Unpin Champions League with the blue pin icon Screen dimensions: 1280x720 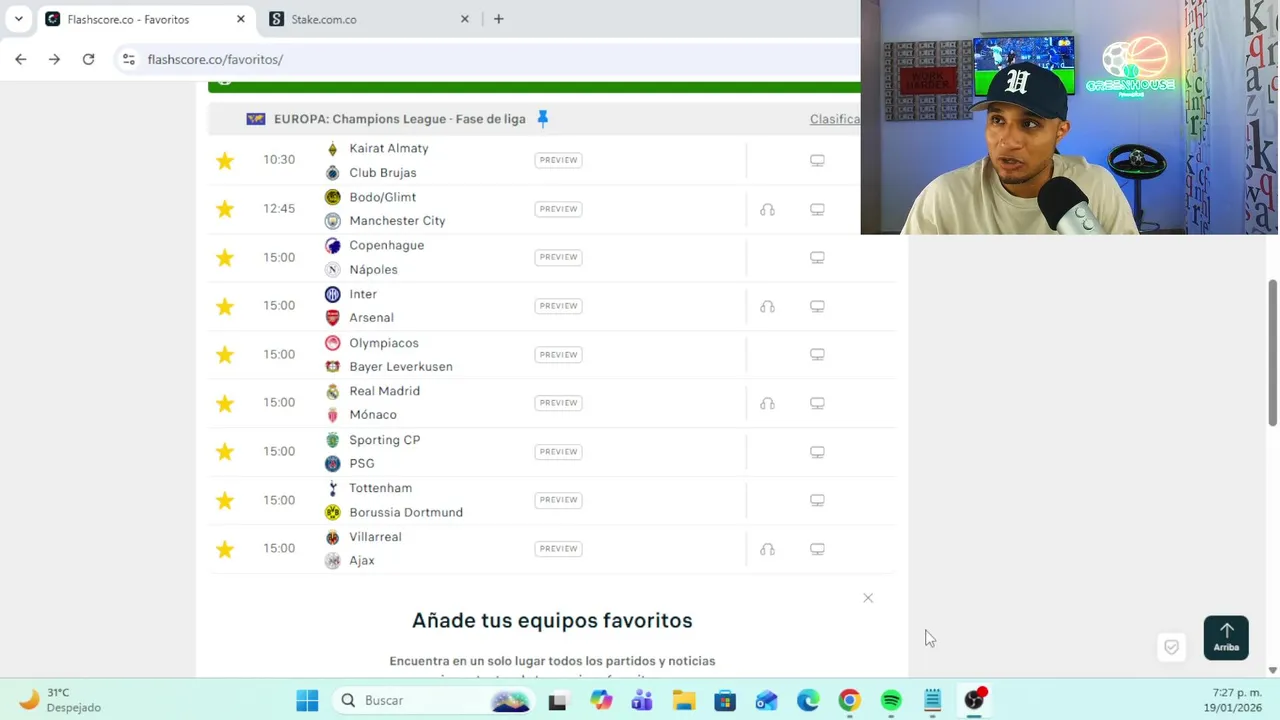(542, 119)
